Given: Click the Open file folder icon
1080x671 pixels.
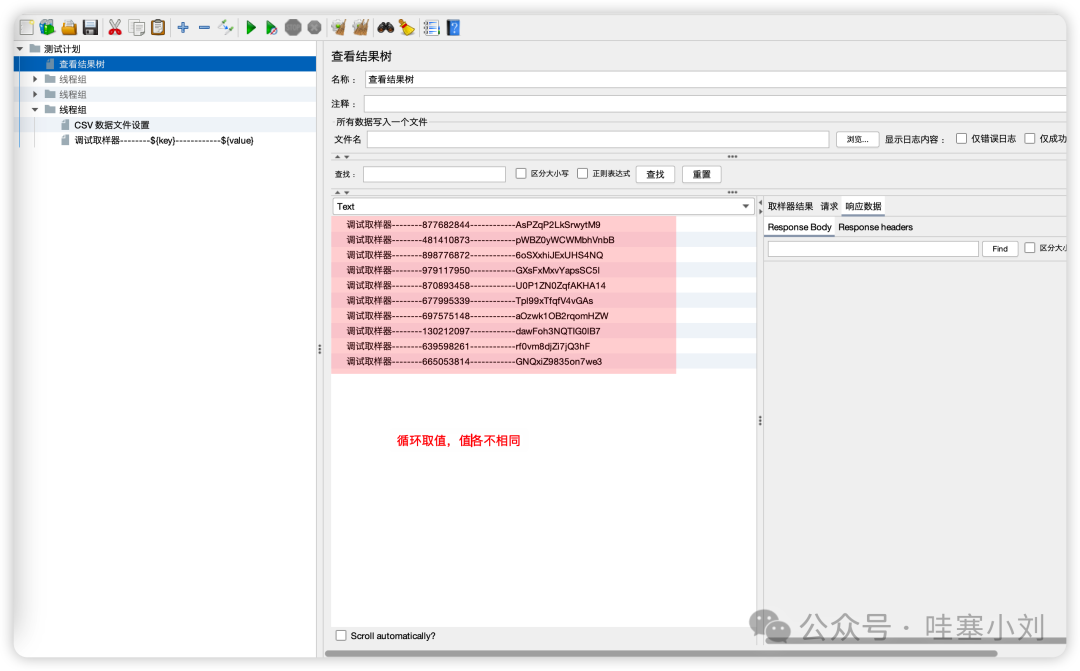Looking at the screenshot, I should (69, 28).
